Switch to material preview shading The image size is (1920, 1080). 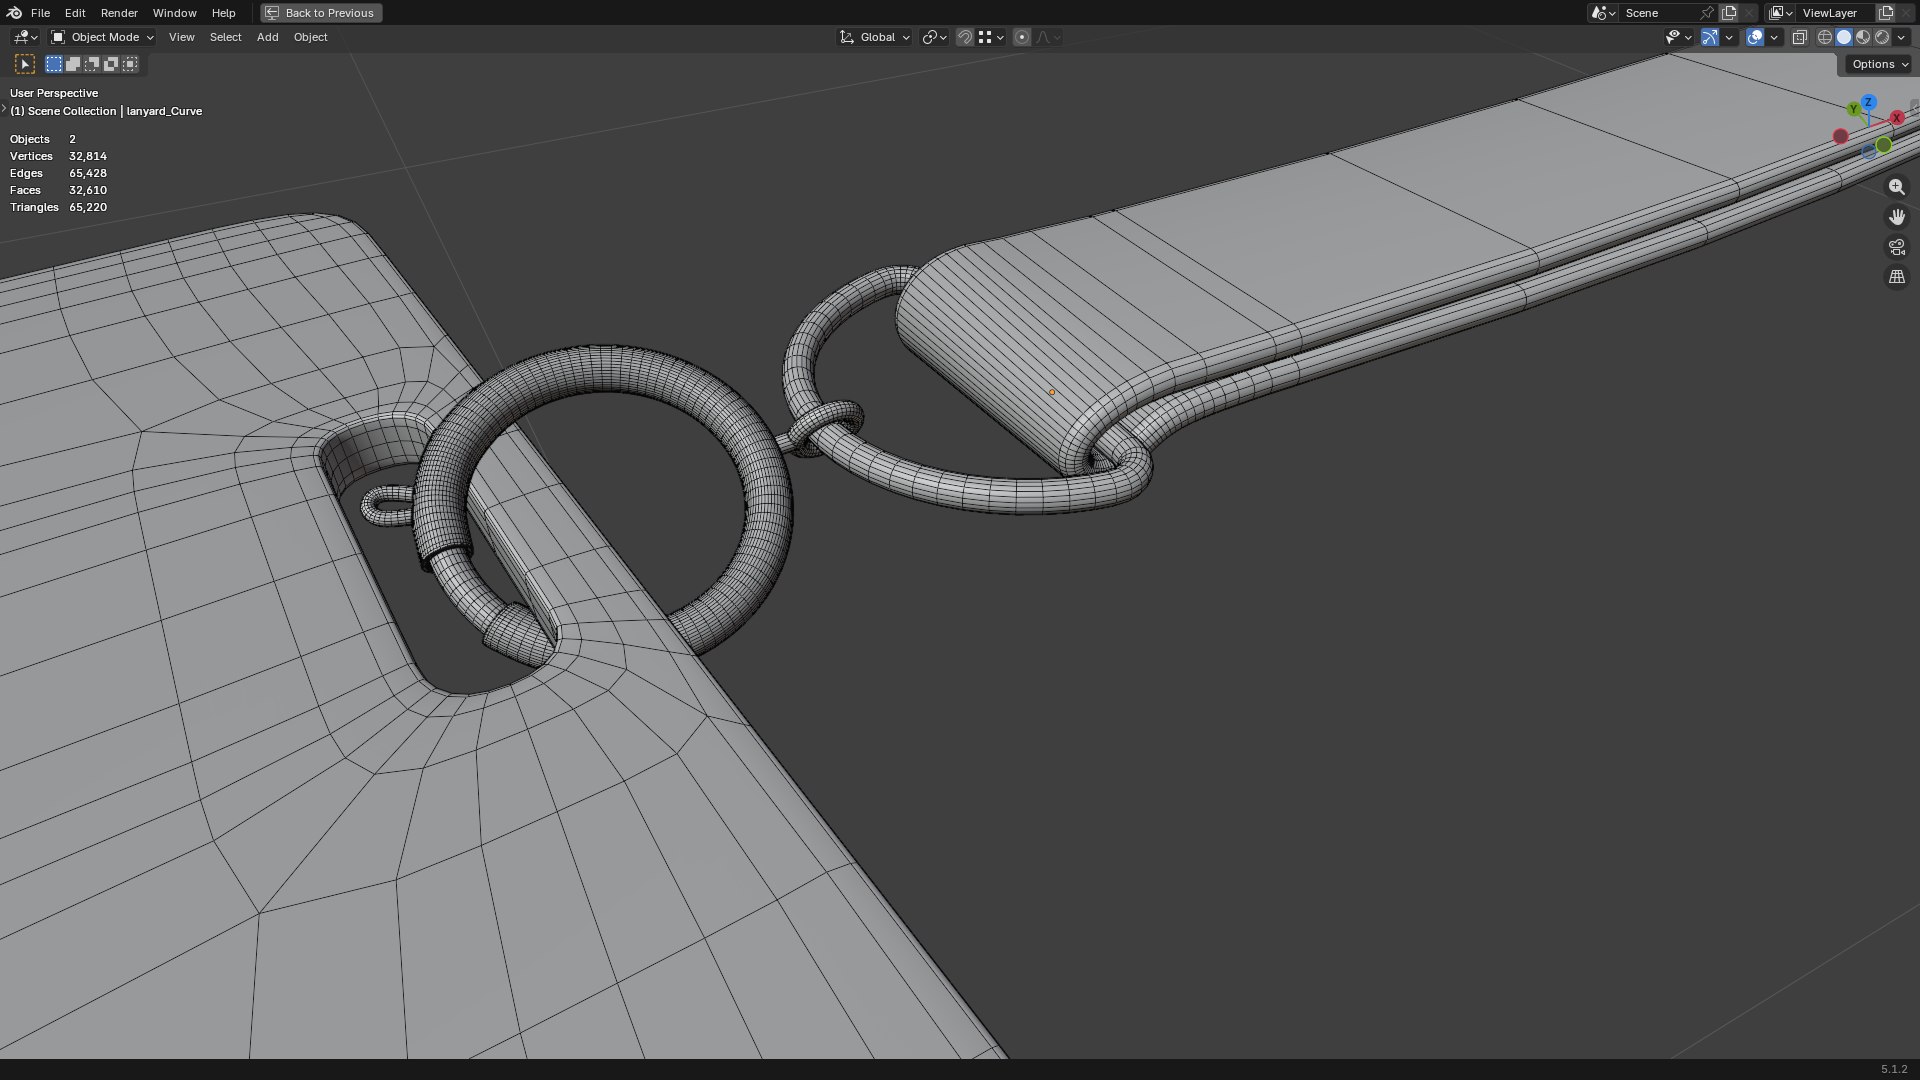coord(1863,37)
